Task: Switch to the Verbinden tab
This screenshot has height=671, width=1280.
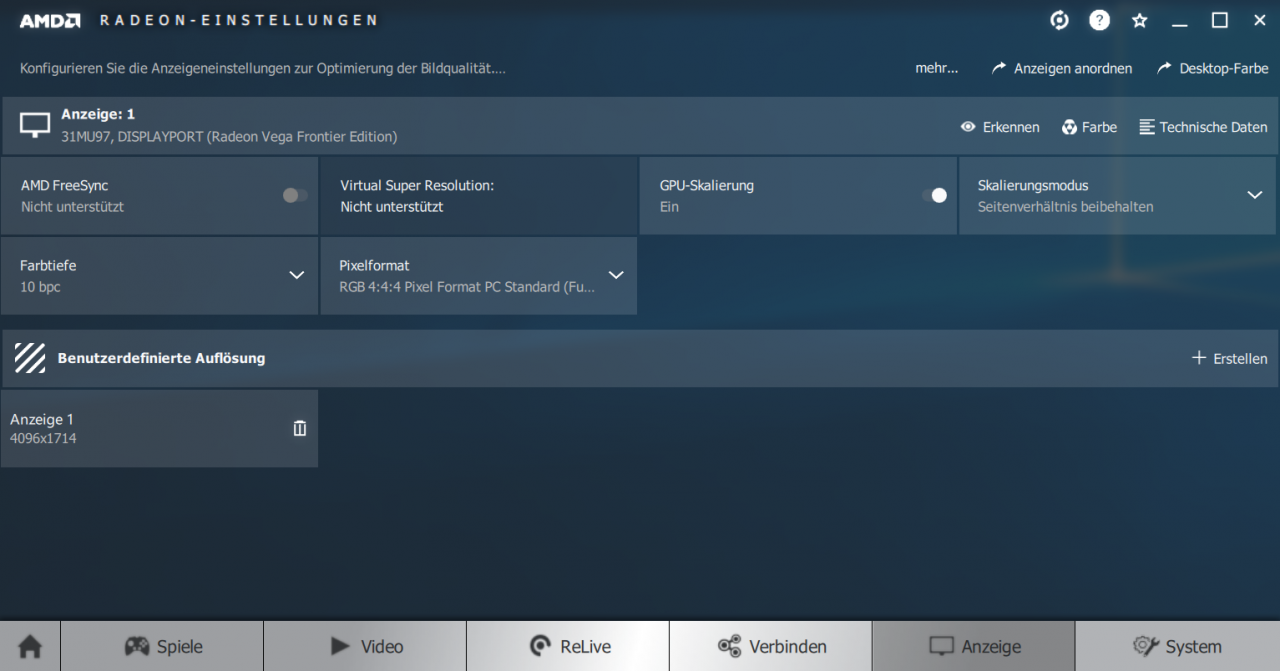Action: (771, 646)
